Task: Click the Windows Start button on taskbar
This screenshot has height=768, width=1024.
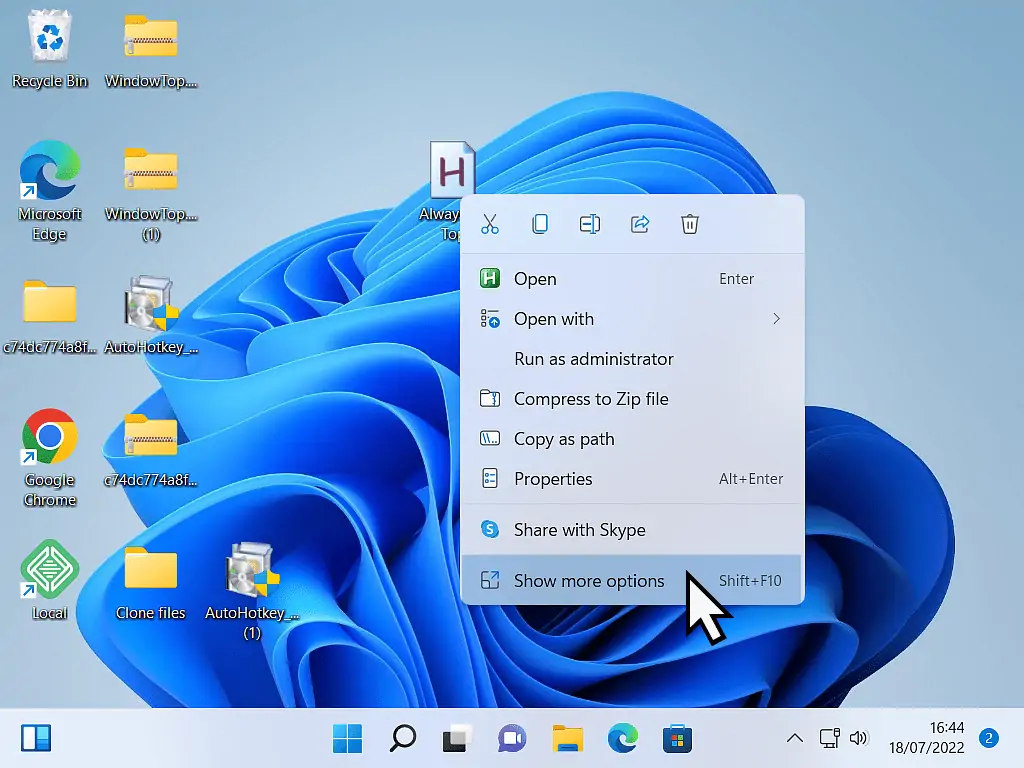Action: pyautogui.click(x=348, y=739)
